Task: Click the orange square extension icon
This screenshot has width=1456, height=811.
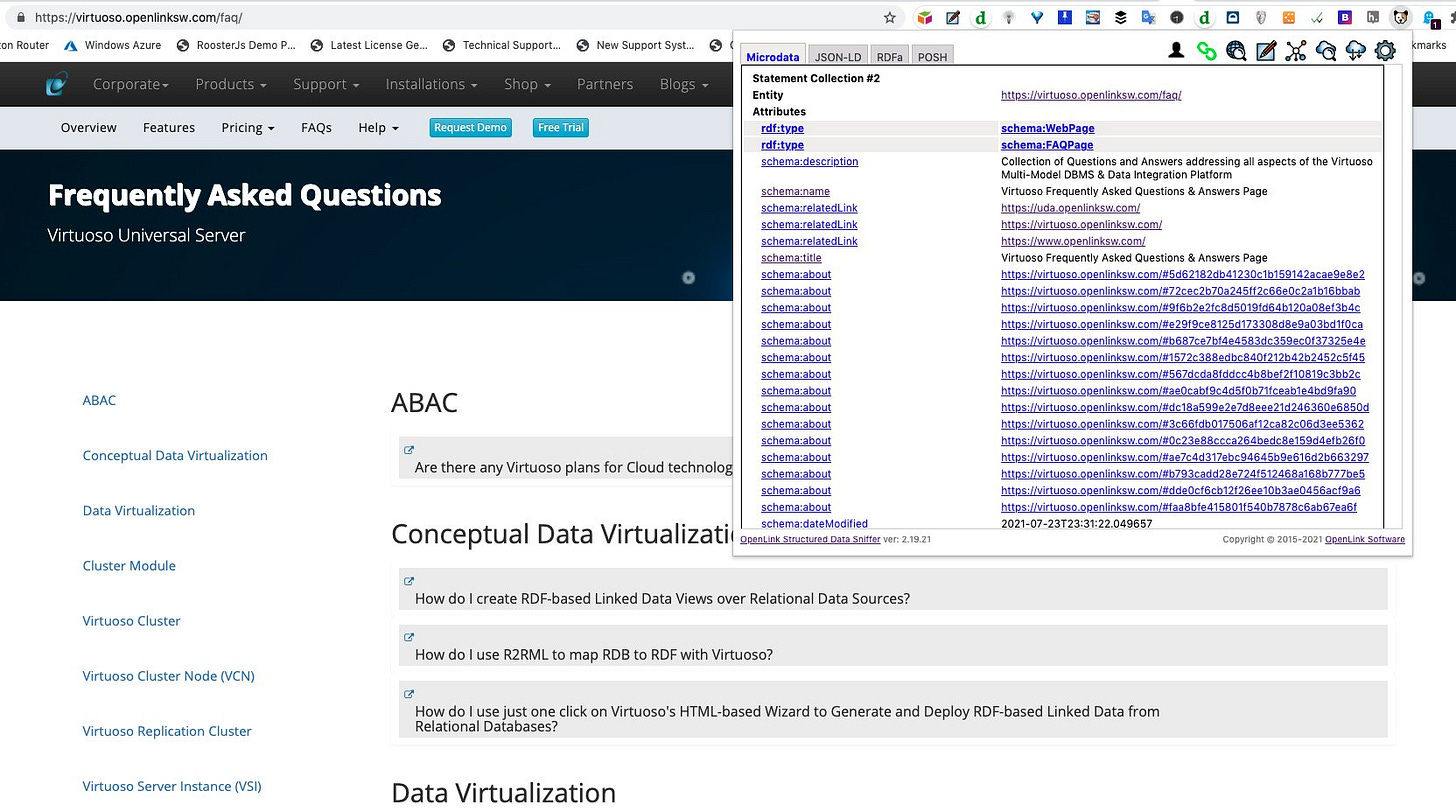Action: pyautogui.click(x=1289, y=17)
